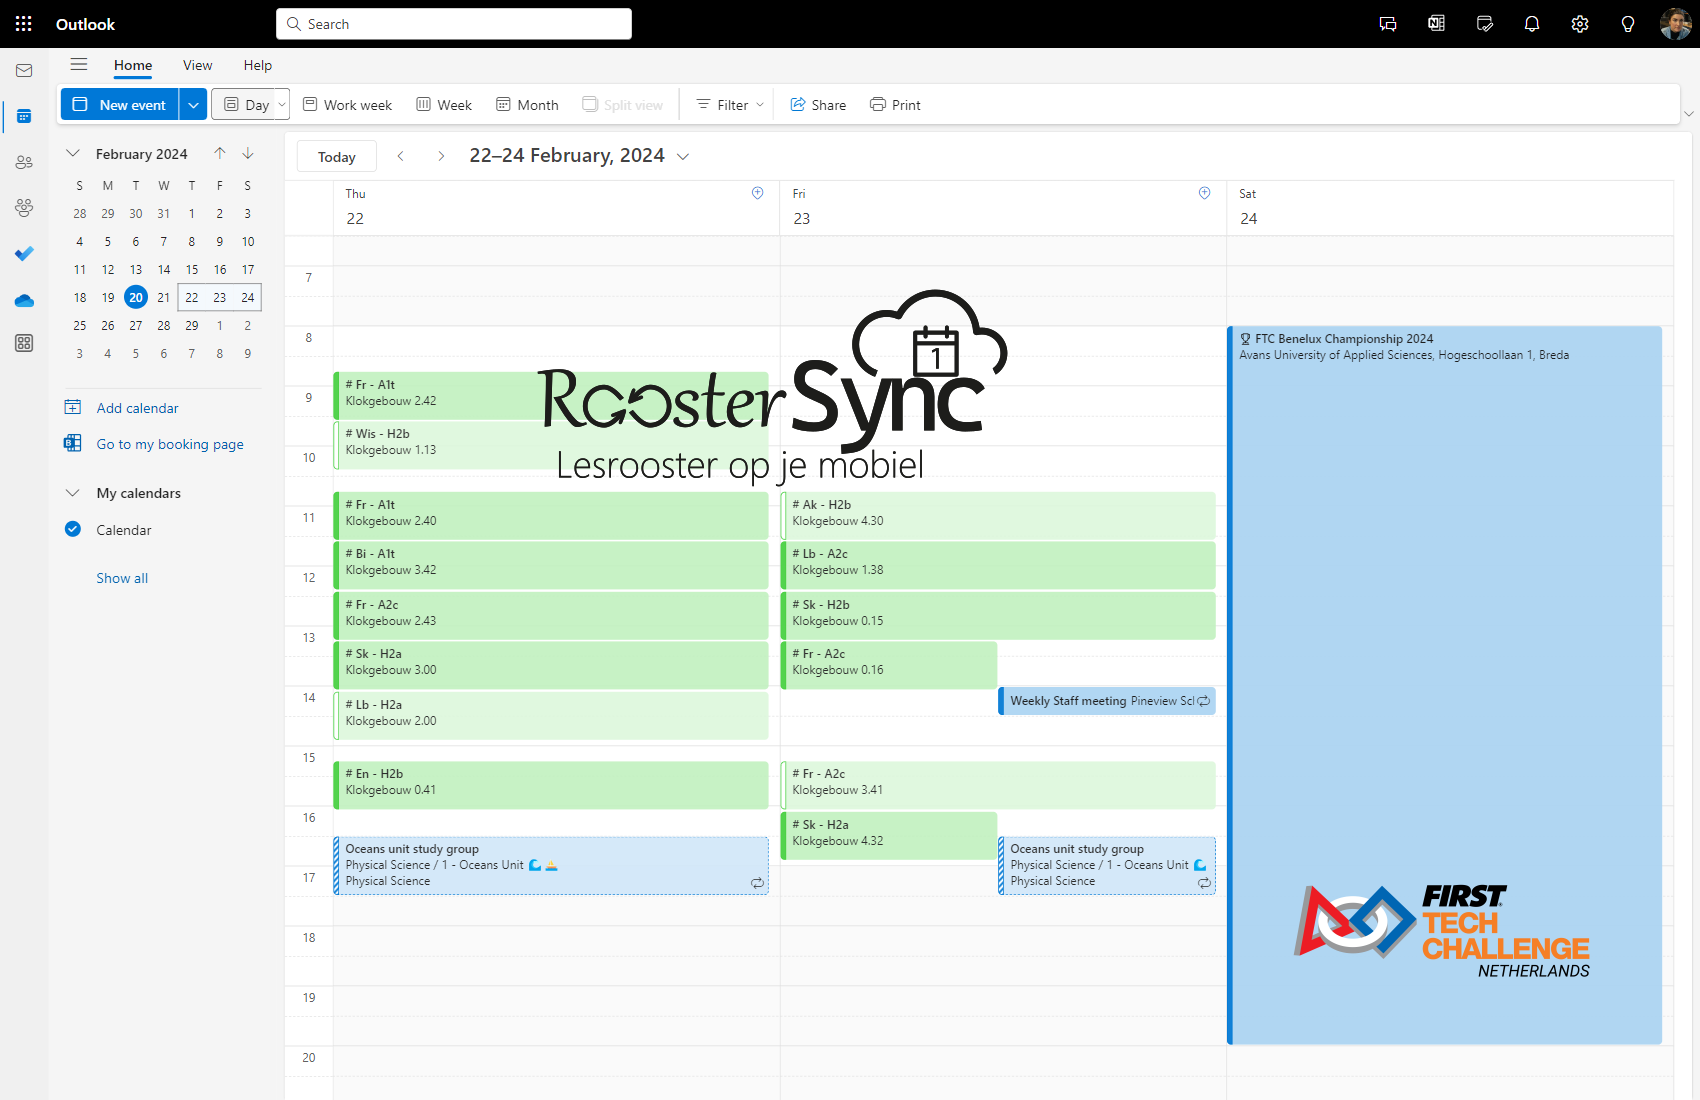Open Microsoft To Do from the sidebar
Image resolution: width=1700 pixels, height=1100 pixels.
[x=24, y=253]
